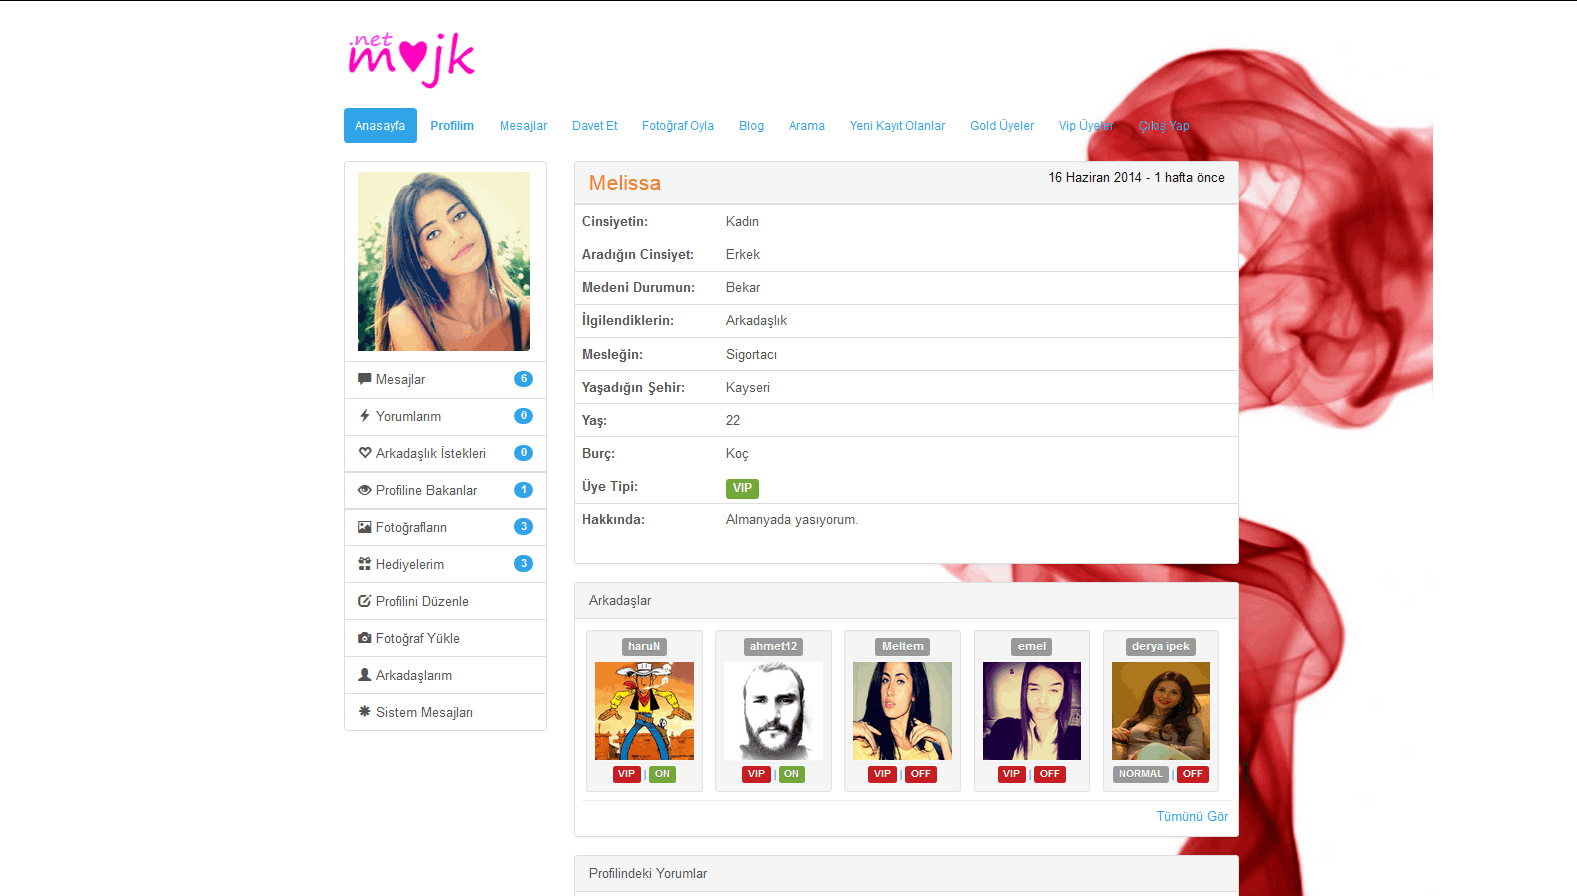Open the Gold Üyeler page

click(x=1001, y=126)
